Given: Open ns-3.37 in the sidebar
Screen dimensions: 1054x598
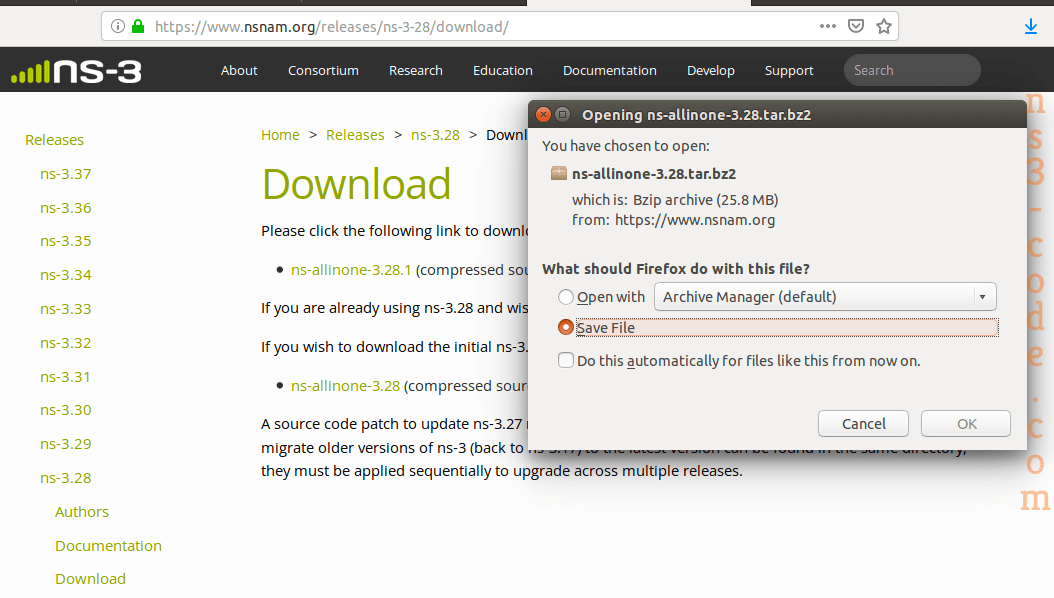Looking at the screenshot, I should 65,174.
